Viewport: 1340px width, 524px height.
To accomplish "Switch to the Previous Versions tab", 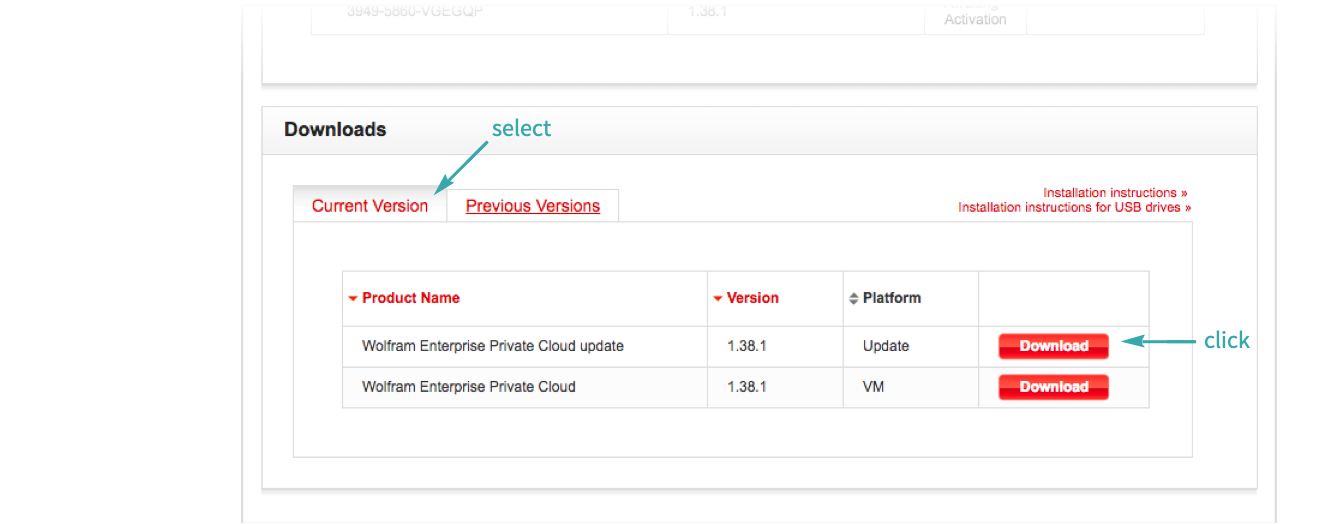I will pyautogui.click(x=532, y=206).
